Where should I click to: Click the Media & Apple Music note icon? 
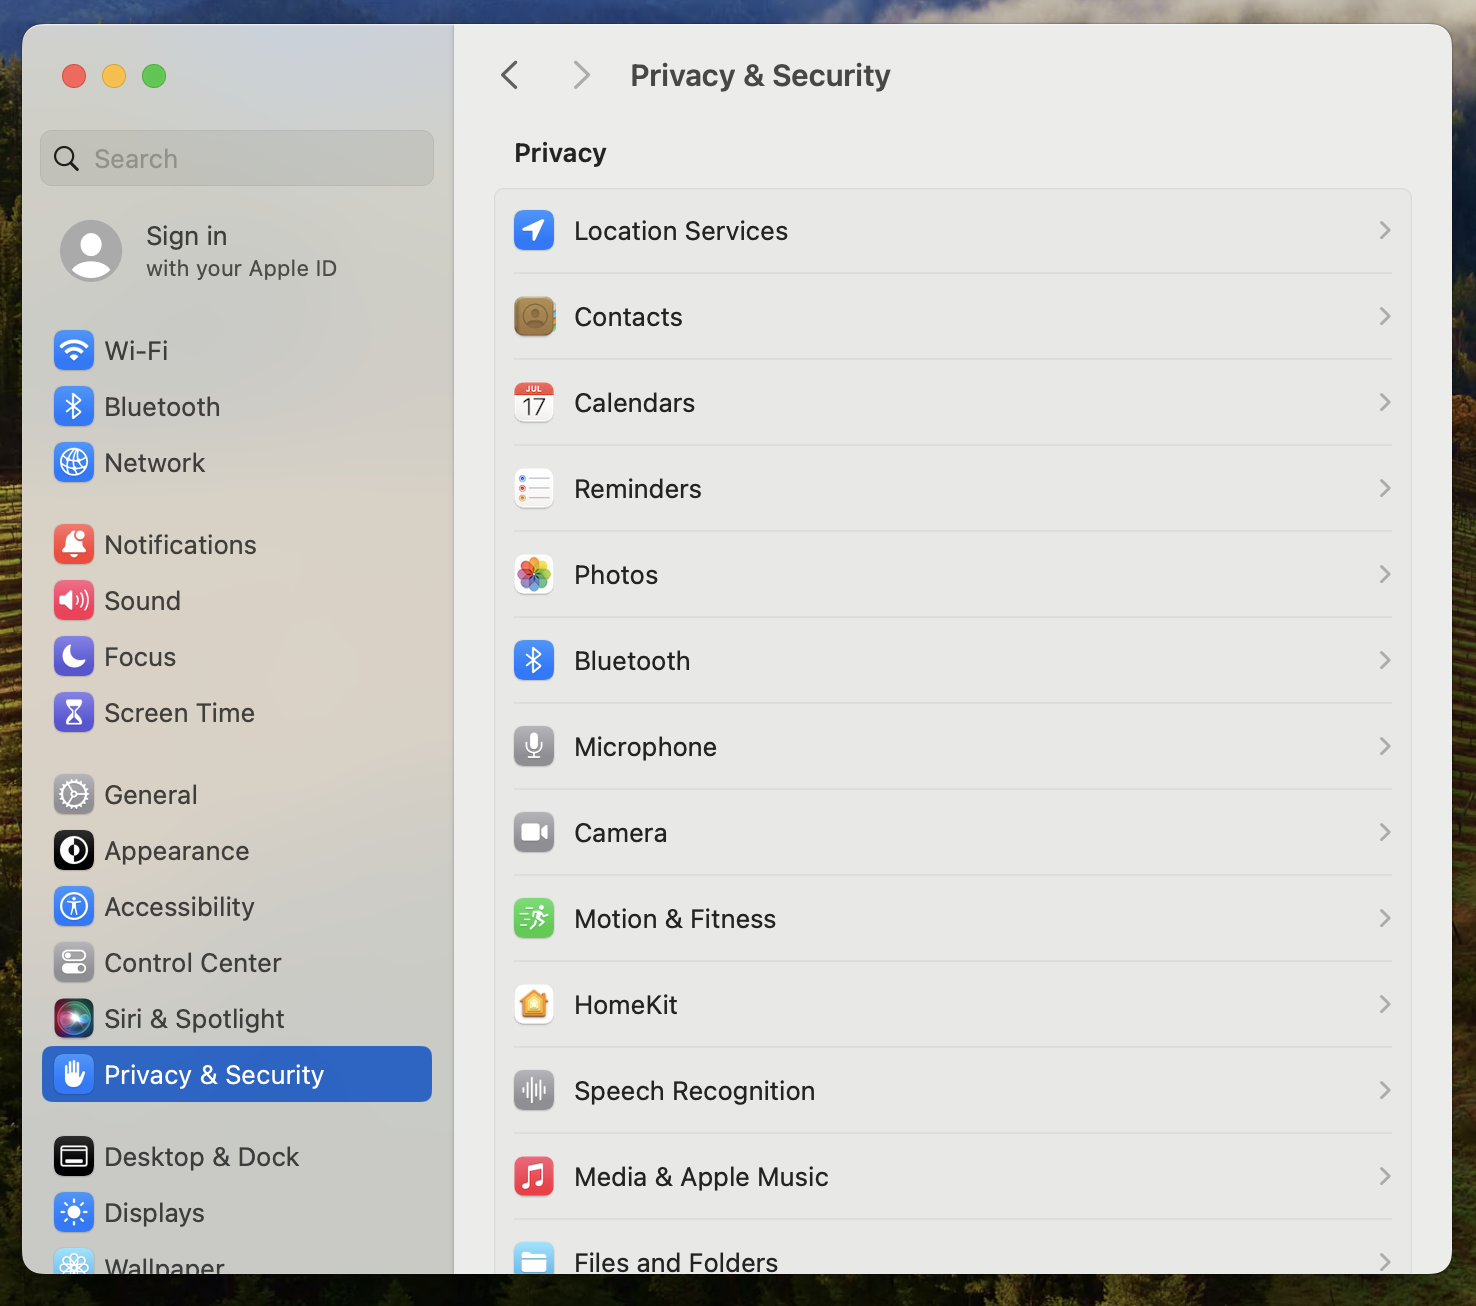pyautogui.click(x=534, y=1177)
